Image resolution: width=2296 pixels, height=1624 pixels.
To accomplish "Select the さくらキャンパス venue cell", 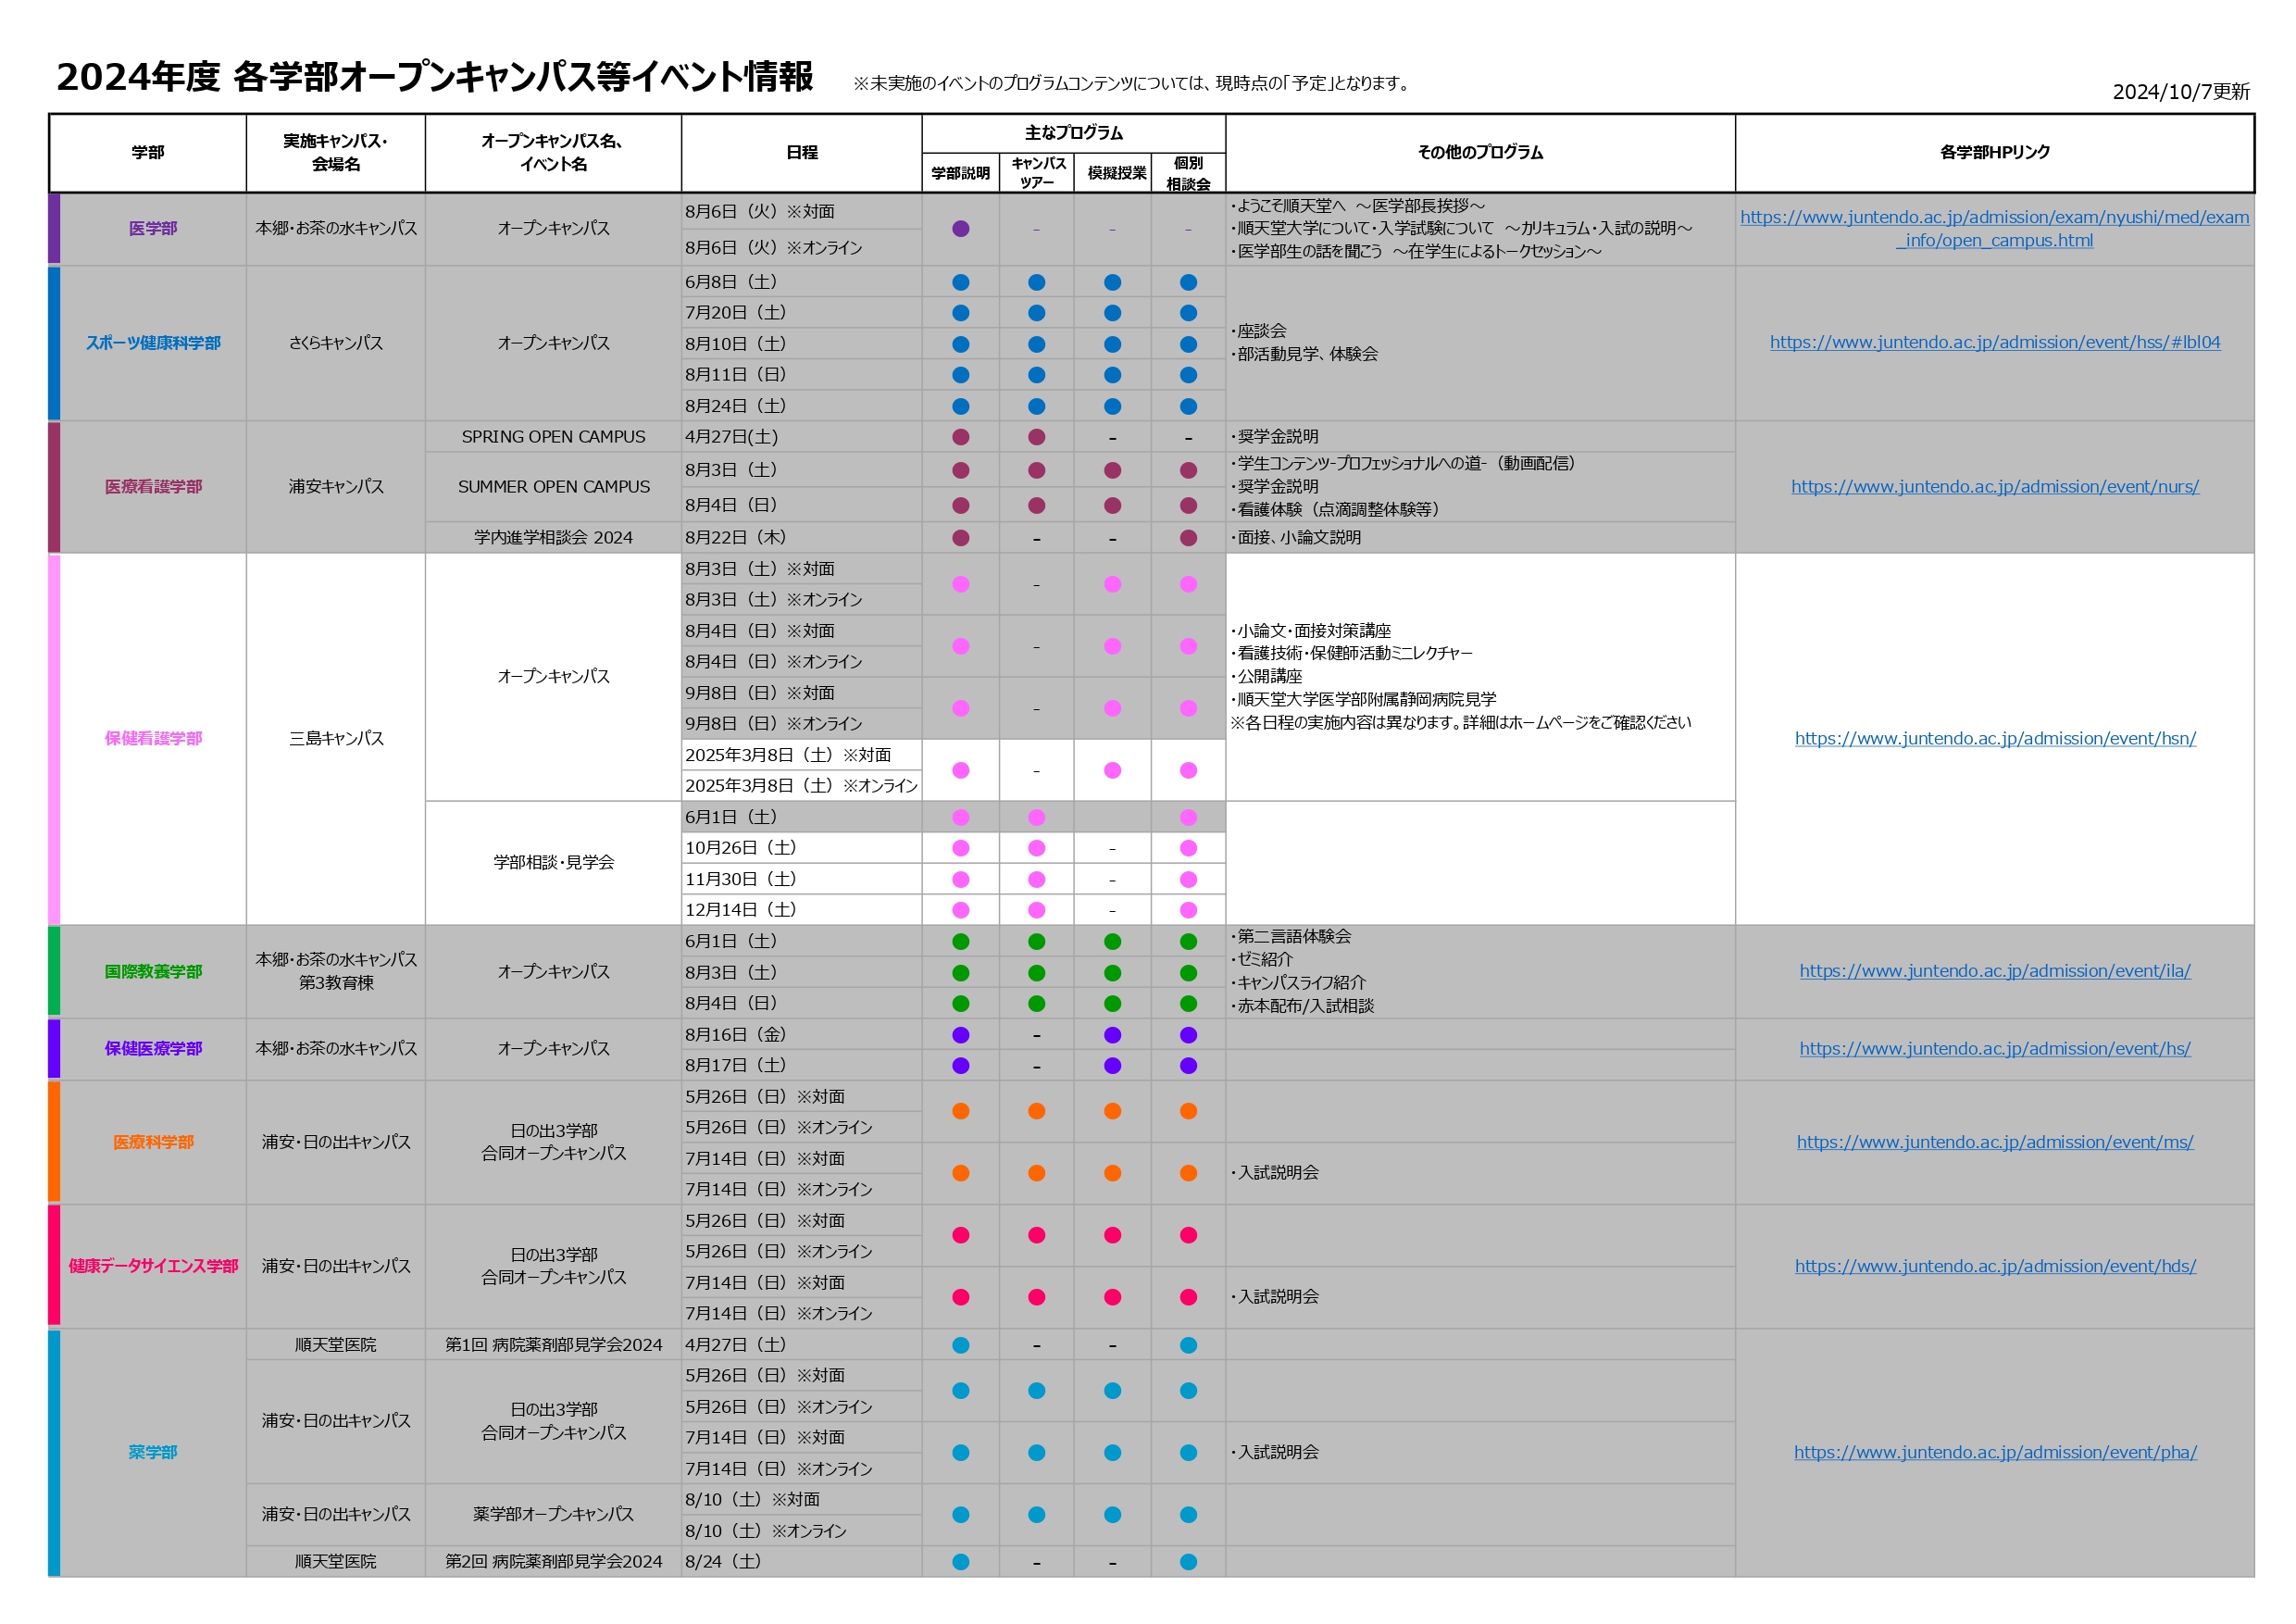I will coord(336,343).
